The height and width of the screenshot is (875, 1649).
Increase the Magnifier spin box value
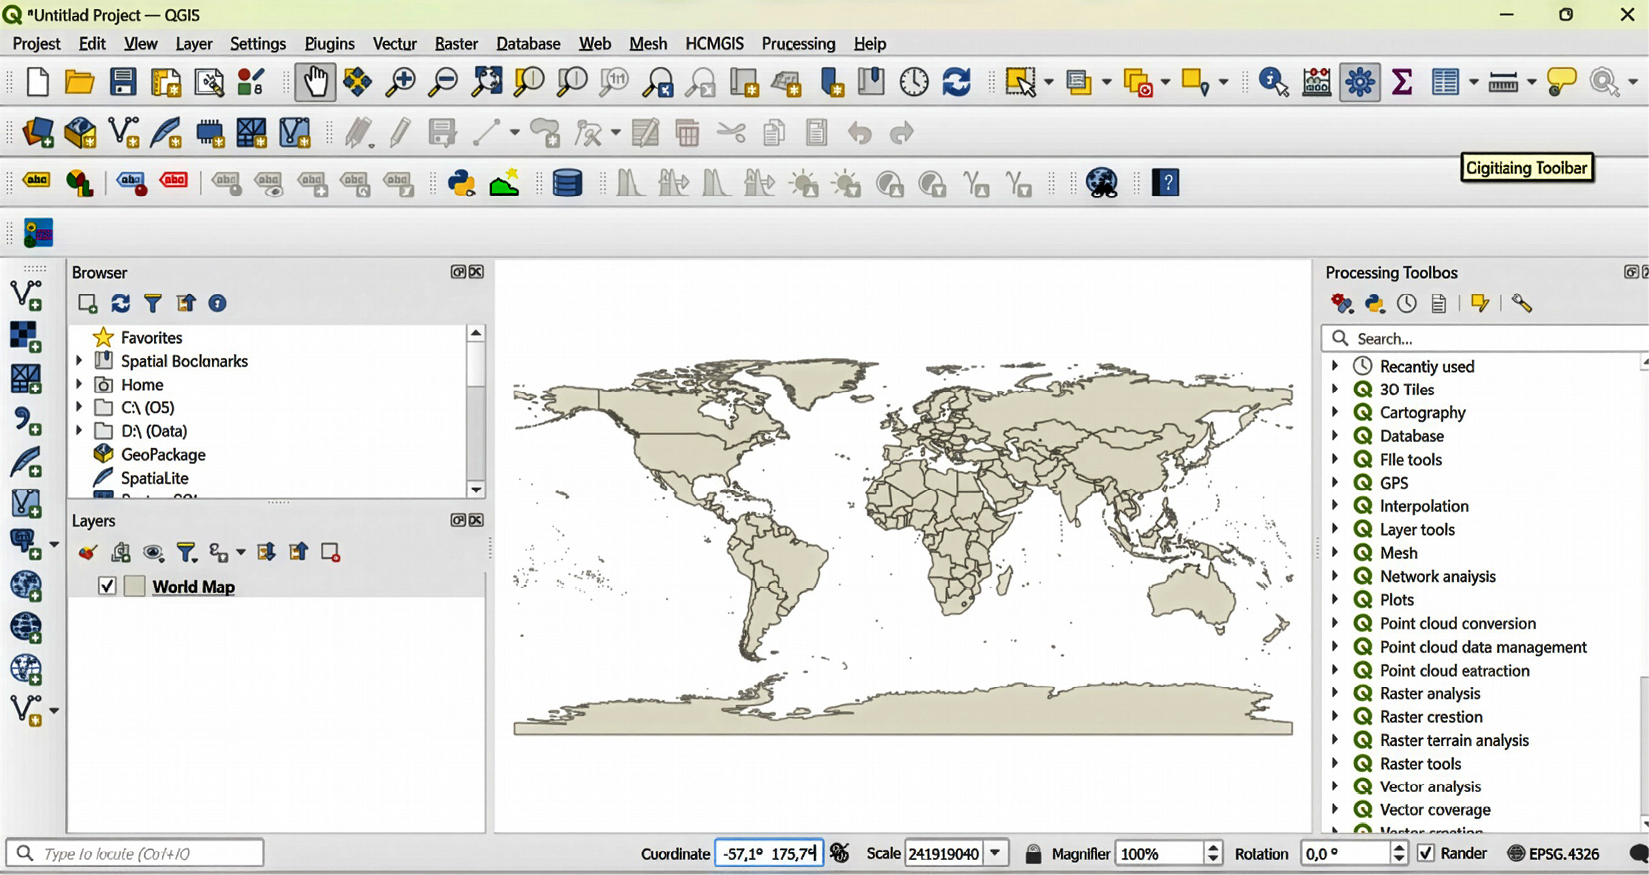coord(1213,847)
